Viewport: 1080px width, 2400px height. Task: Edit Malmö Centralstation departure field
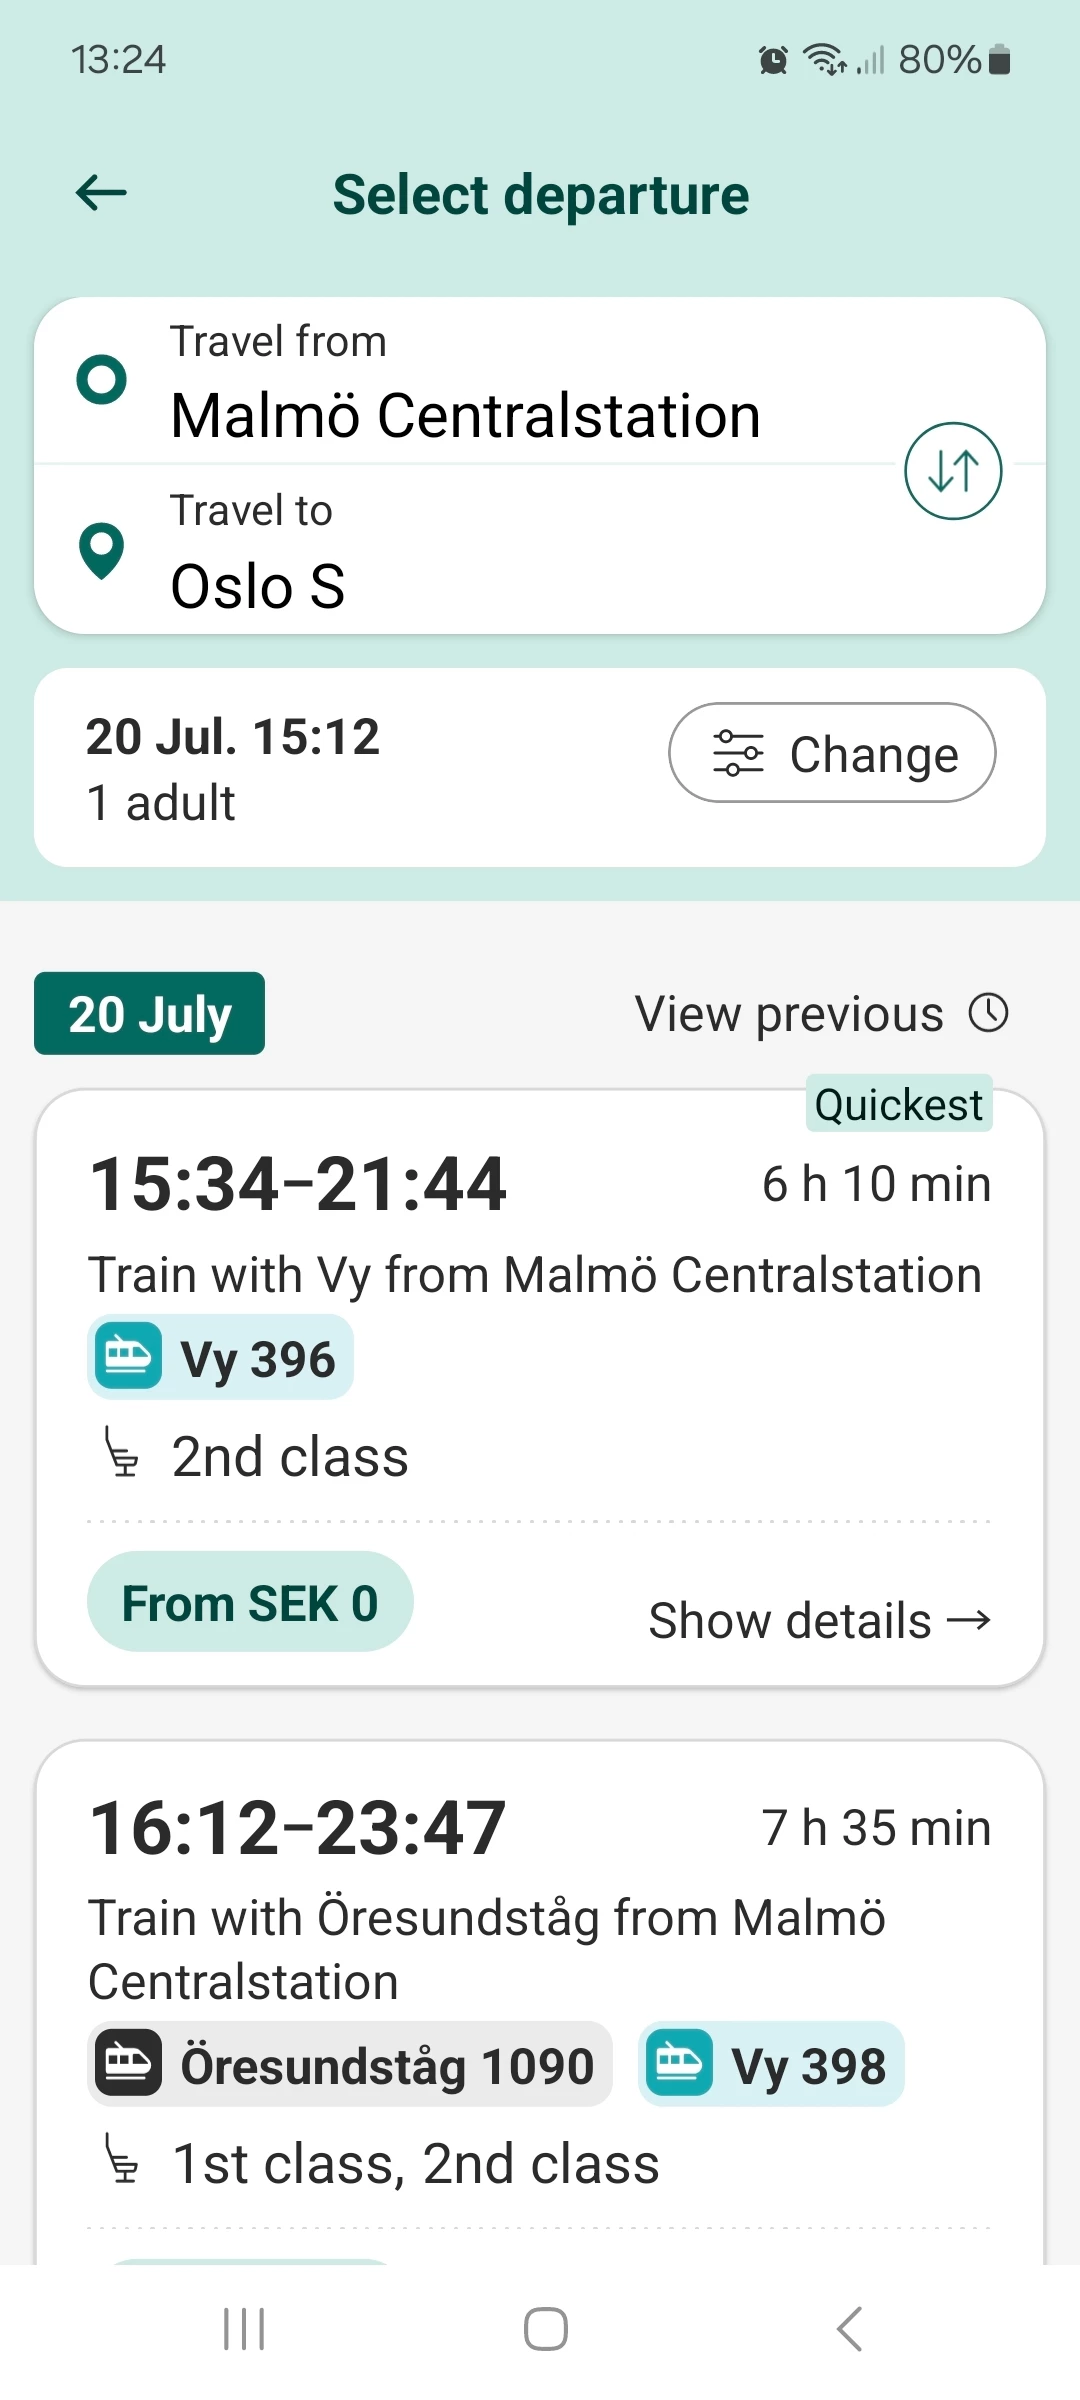[x=465, y=415]
